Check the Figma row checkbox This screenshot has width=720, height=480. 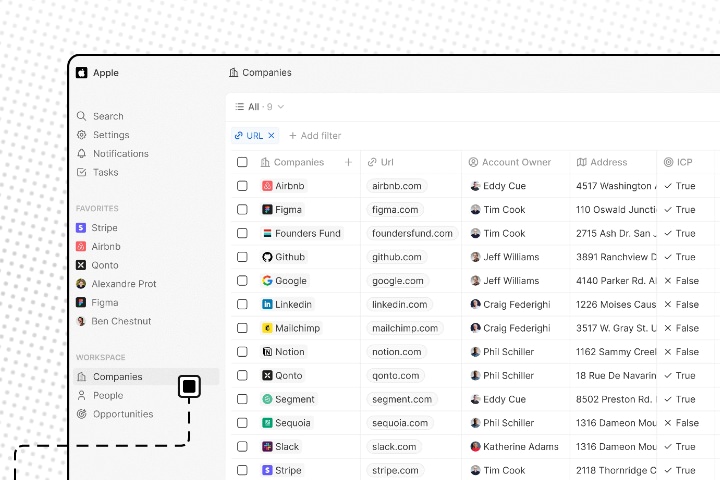click(242, 209)
